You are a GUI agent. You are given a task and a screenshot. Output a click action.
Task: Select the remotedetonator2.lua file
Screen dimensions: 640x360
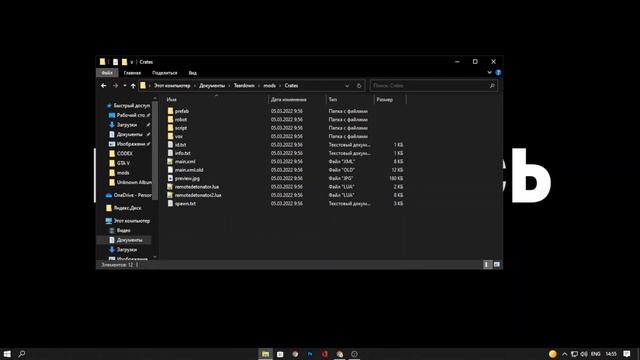click(198, 195)
